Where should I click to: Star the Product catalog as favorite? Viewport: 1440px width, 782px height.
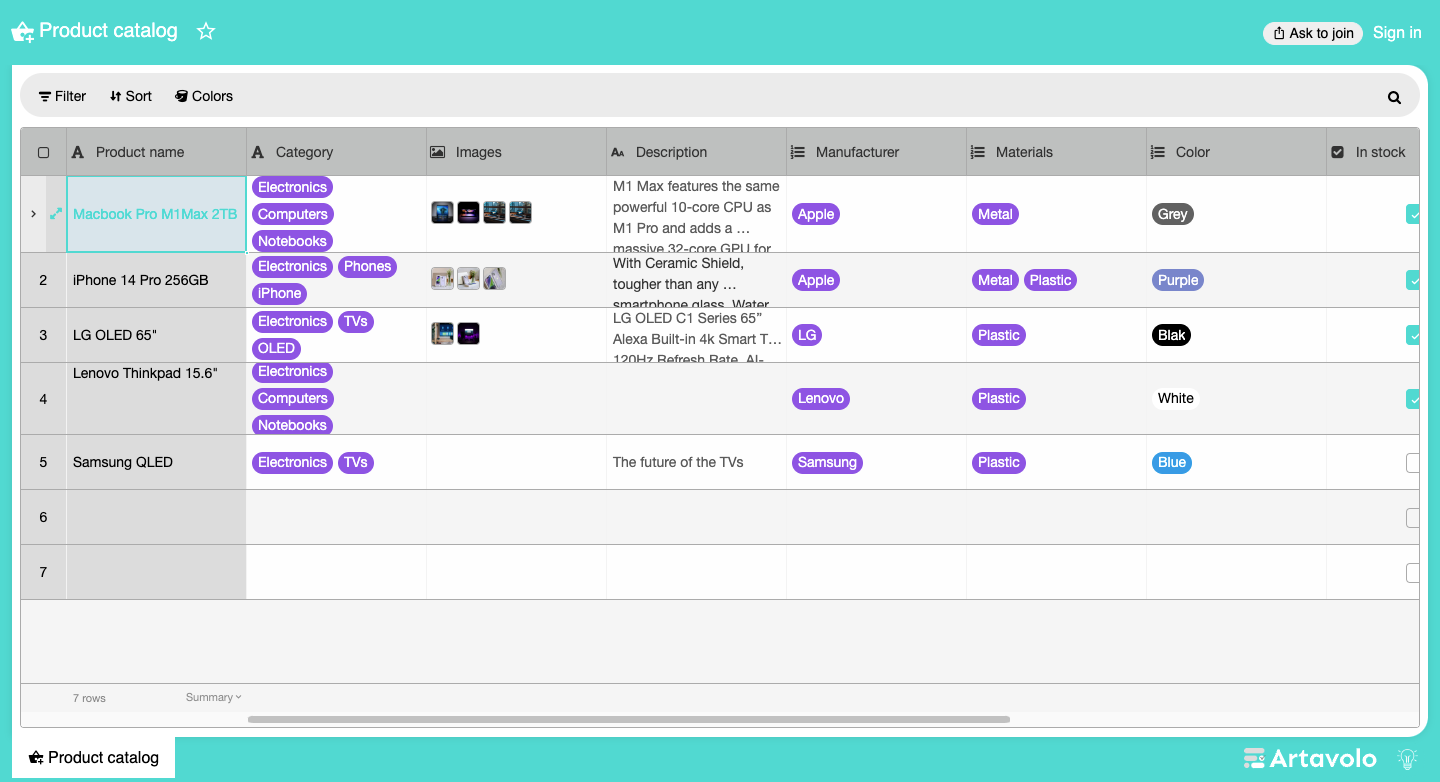(206, 31)
